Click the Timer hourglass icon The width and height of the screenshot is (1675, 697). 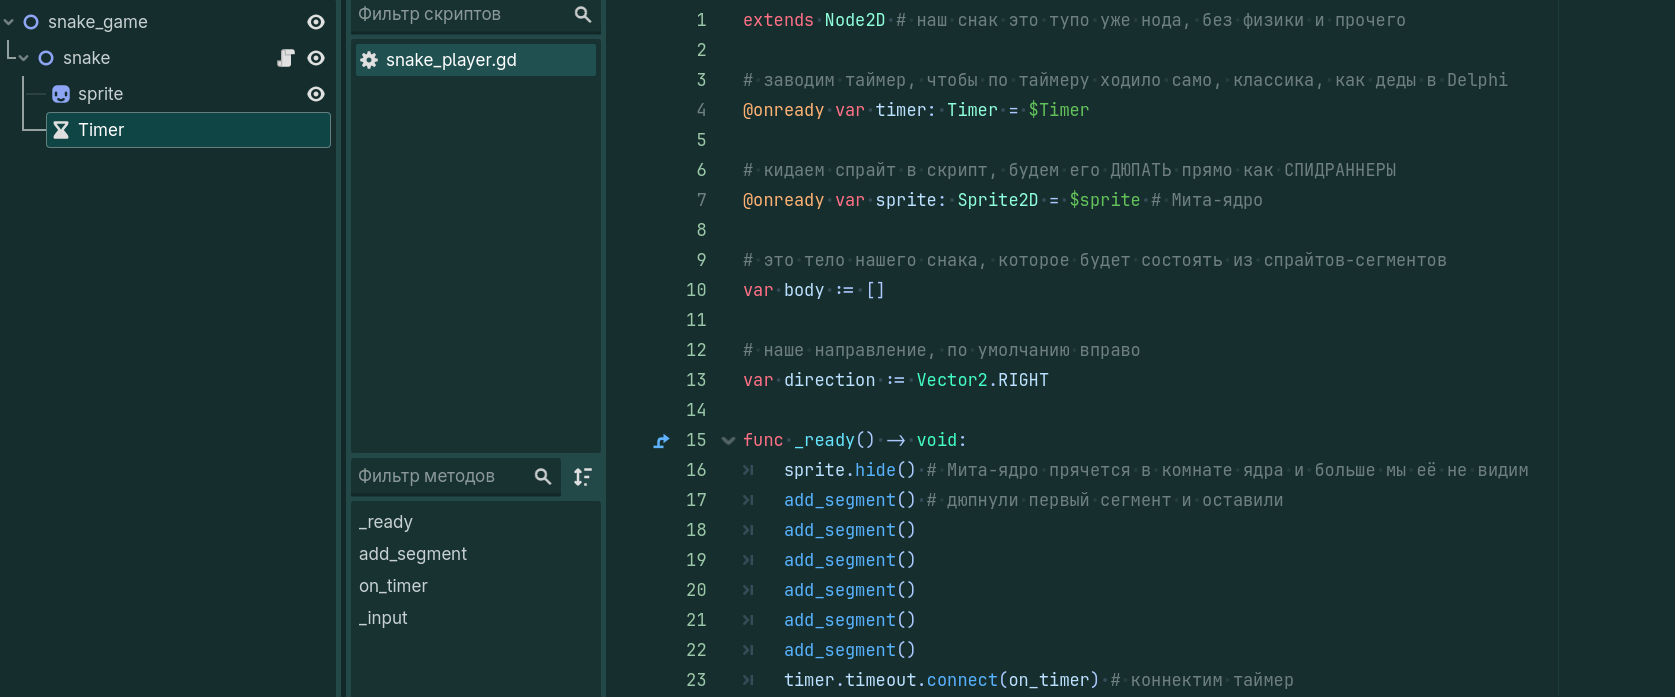click(61, 130)
